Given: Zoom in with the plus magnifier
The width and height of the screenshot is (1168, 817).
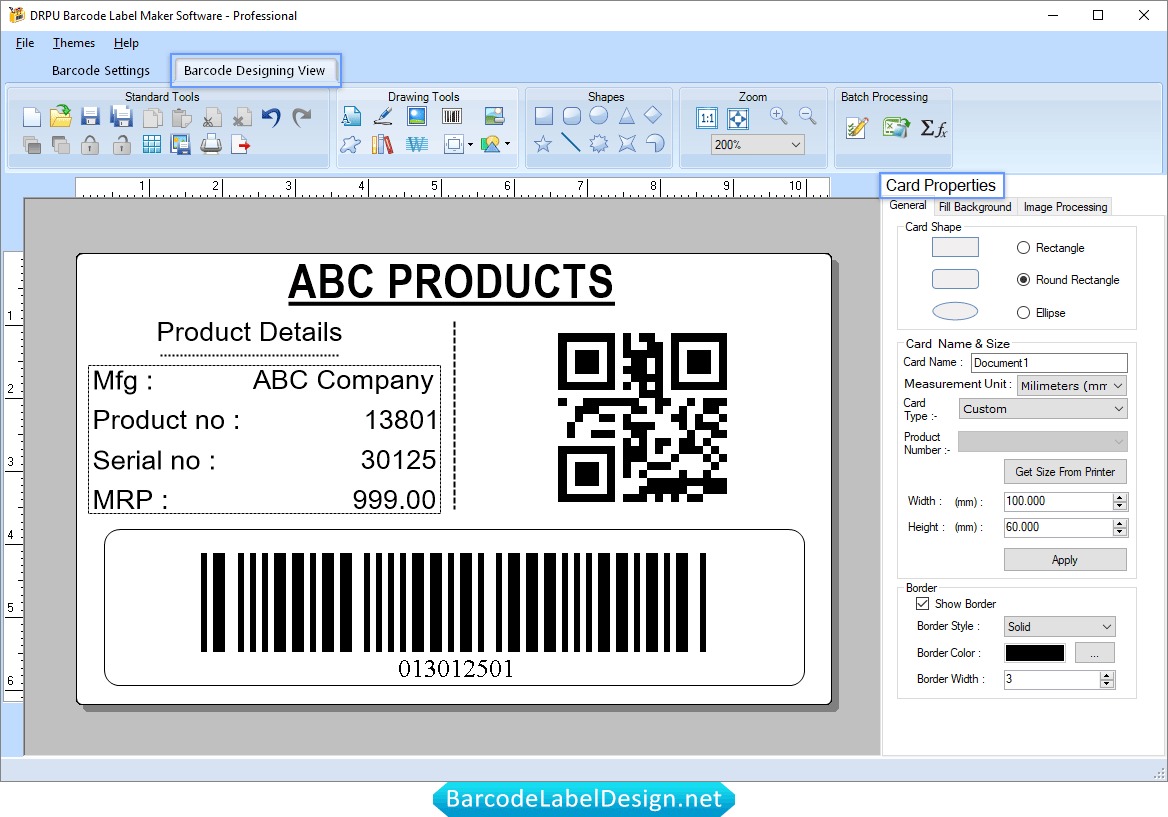Looking at the screenshot, I should click(778, 115).
